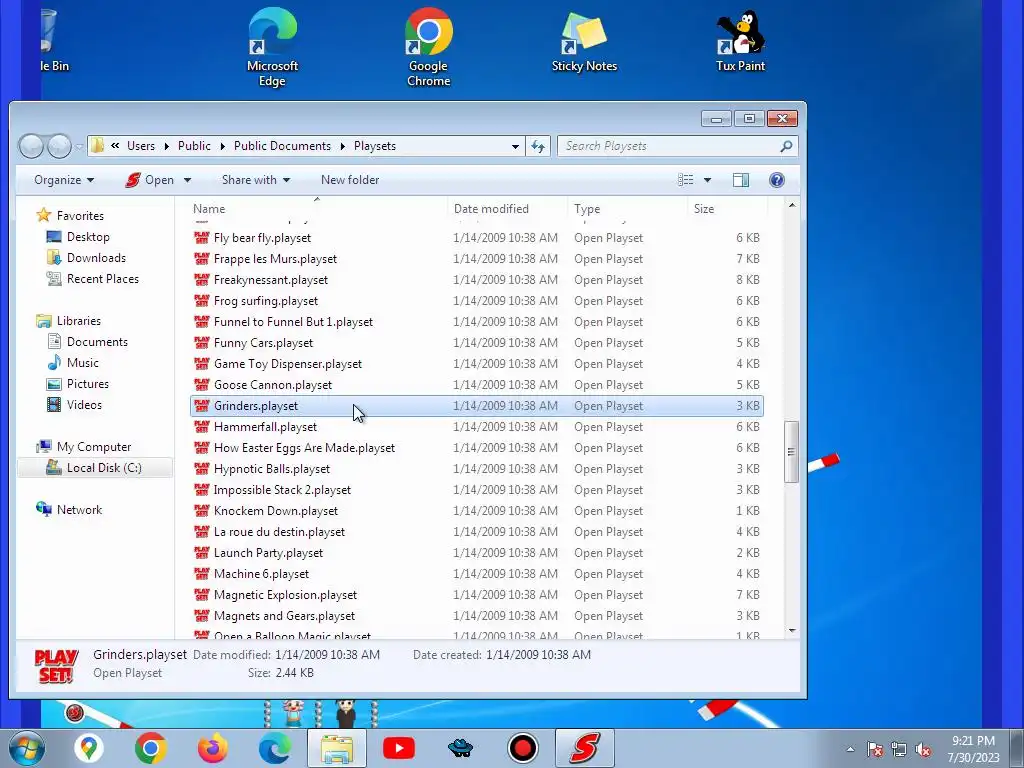
Task: Select the Sticky Notes desktop icon
Action: 584,42
